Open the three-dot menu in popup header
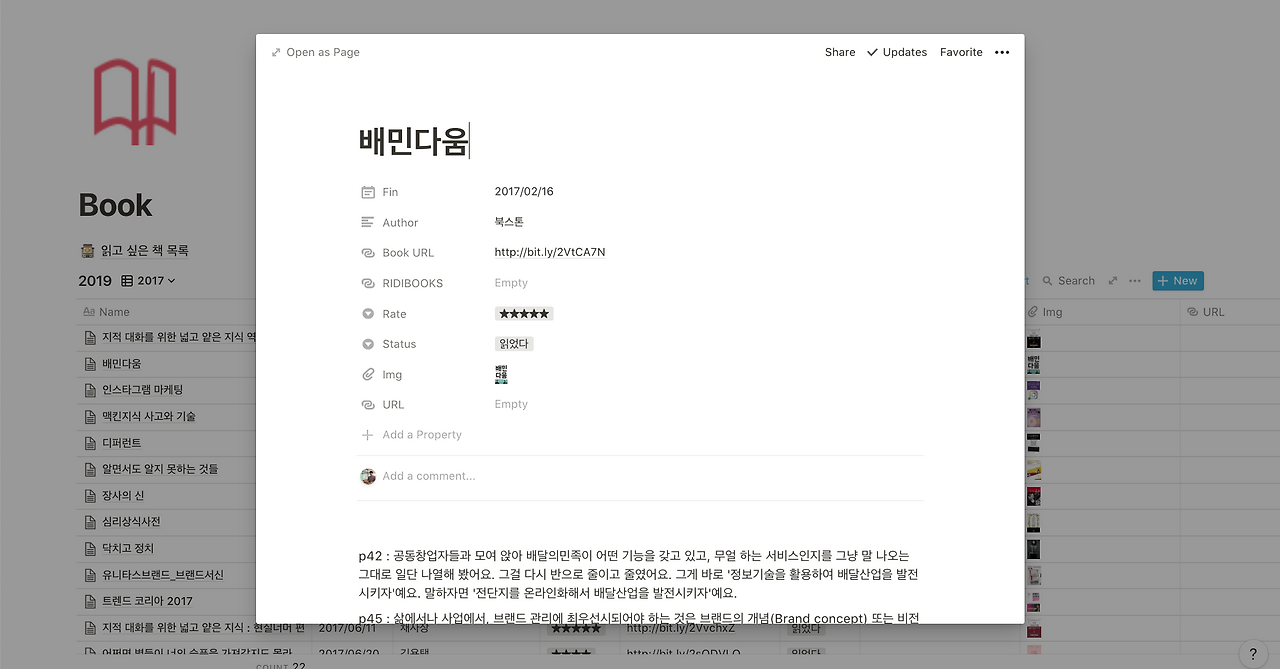Image resolution: width=1280 pixels, height=669 pixels. click(1002, 52)
